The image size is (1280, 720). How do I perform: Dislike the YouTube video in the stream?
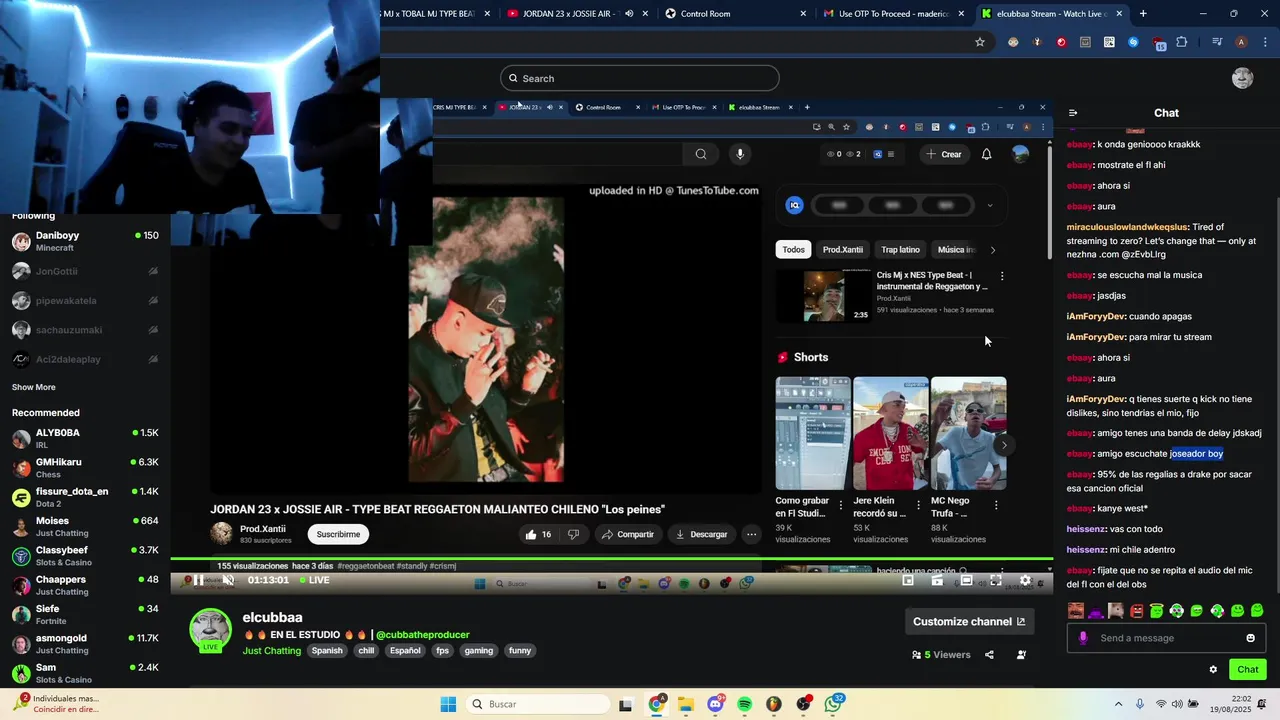click(573, 534)
